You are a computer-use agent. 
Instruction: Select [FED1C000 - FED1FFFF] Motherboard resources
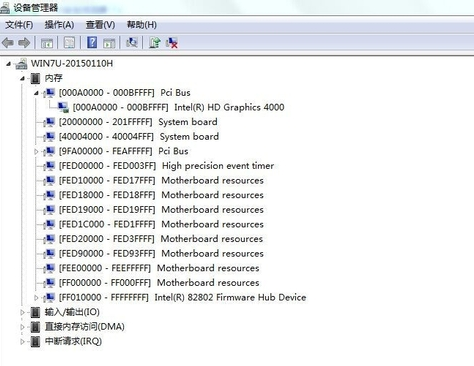[161, 224]
